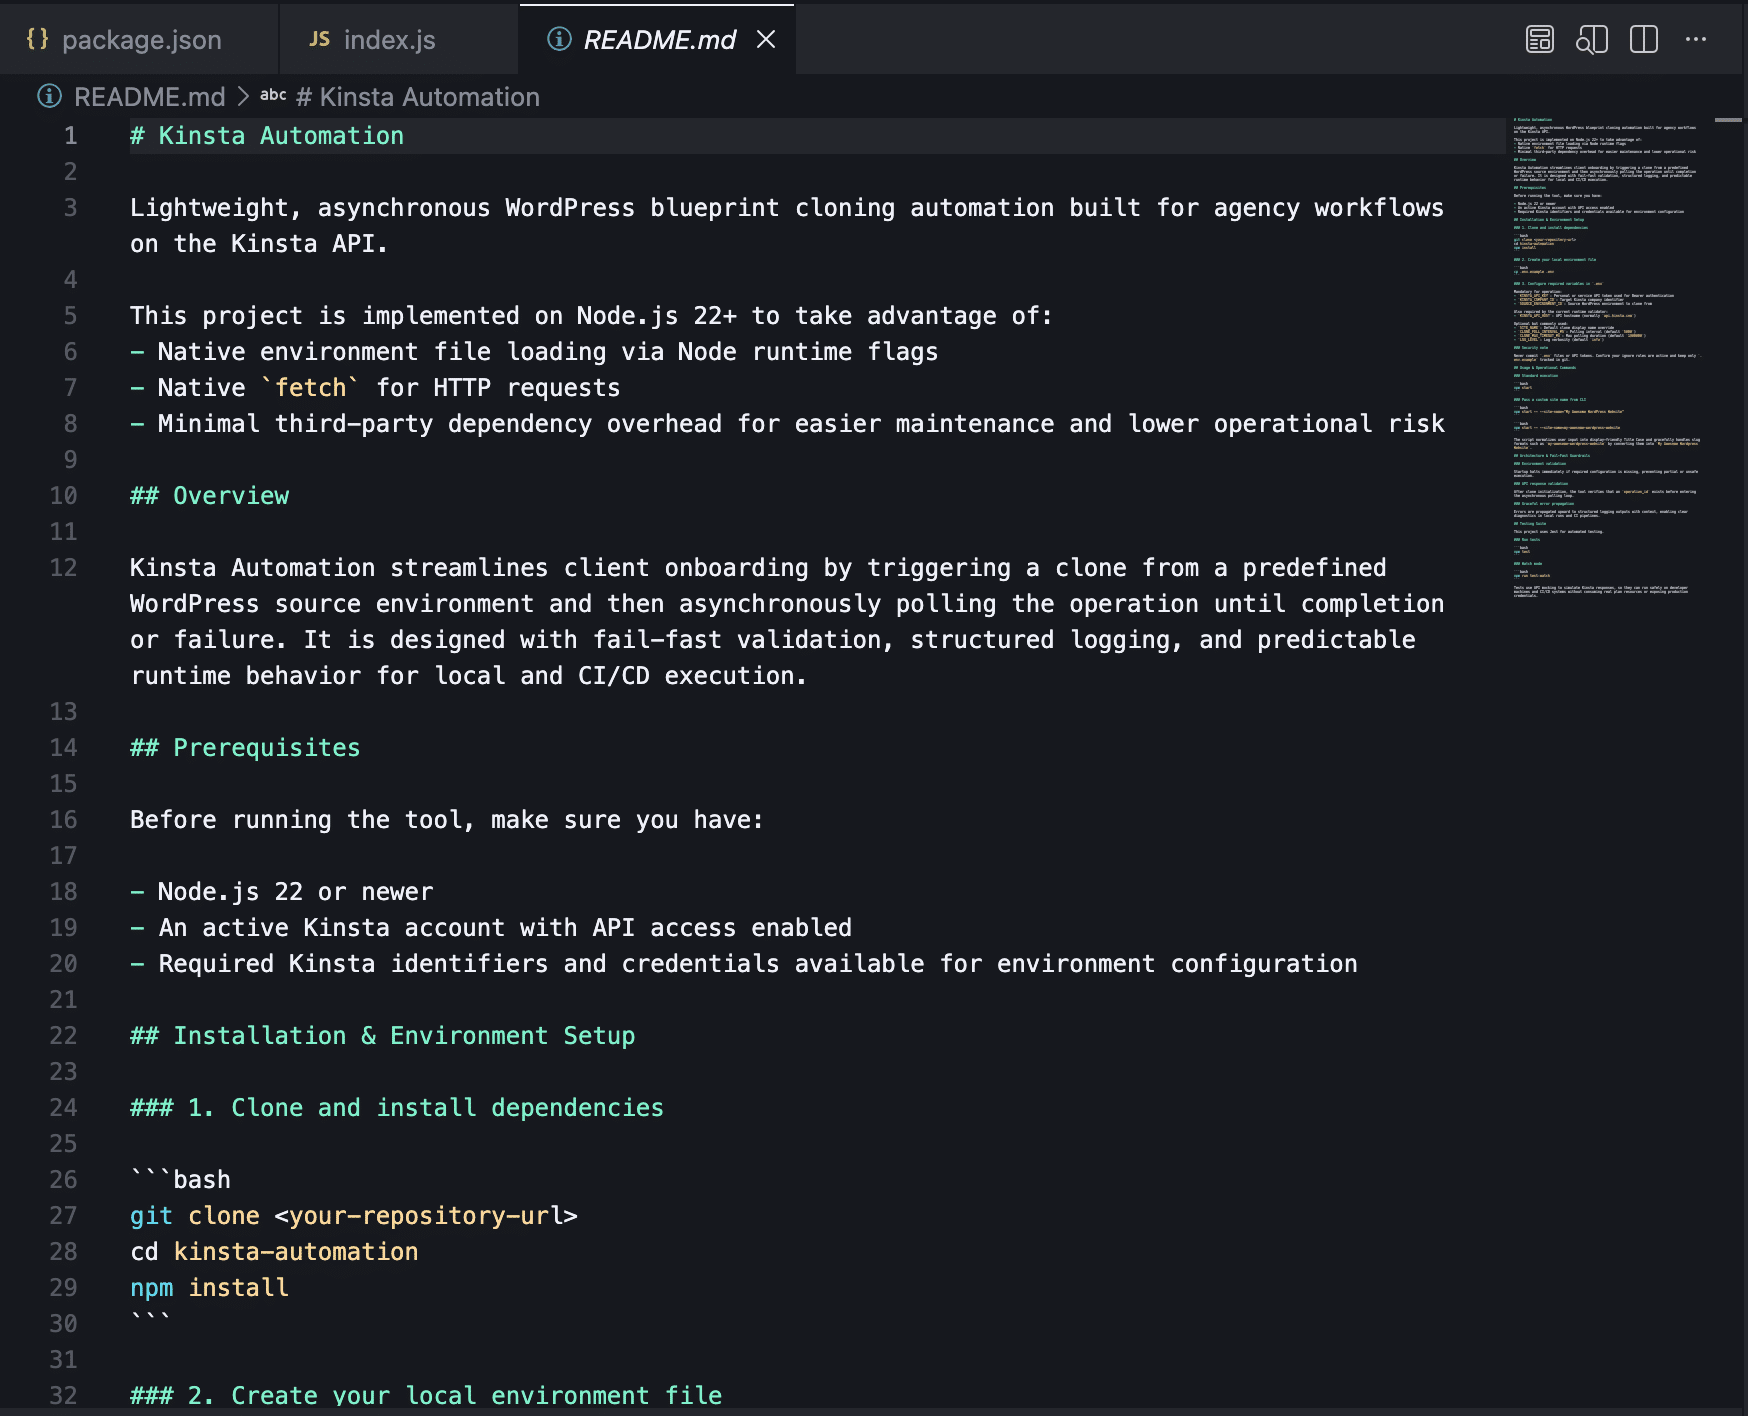
Task: Click line number 10 in gutter
Action: pos(63,496)
